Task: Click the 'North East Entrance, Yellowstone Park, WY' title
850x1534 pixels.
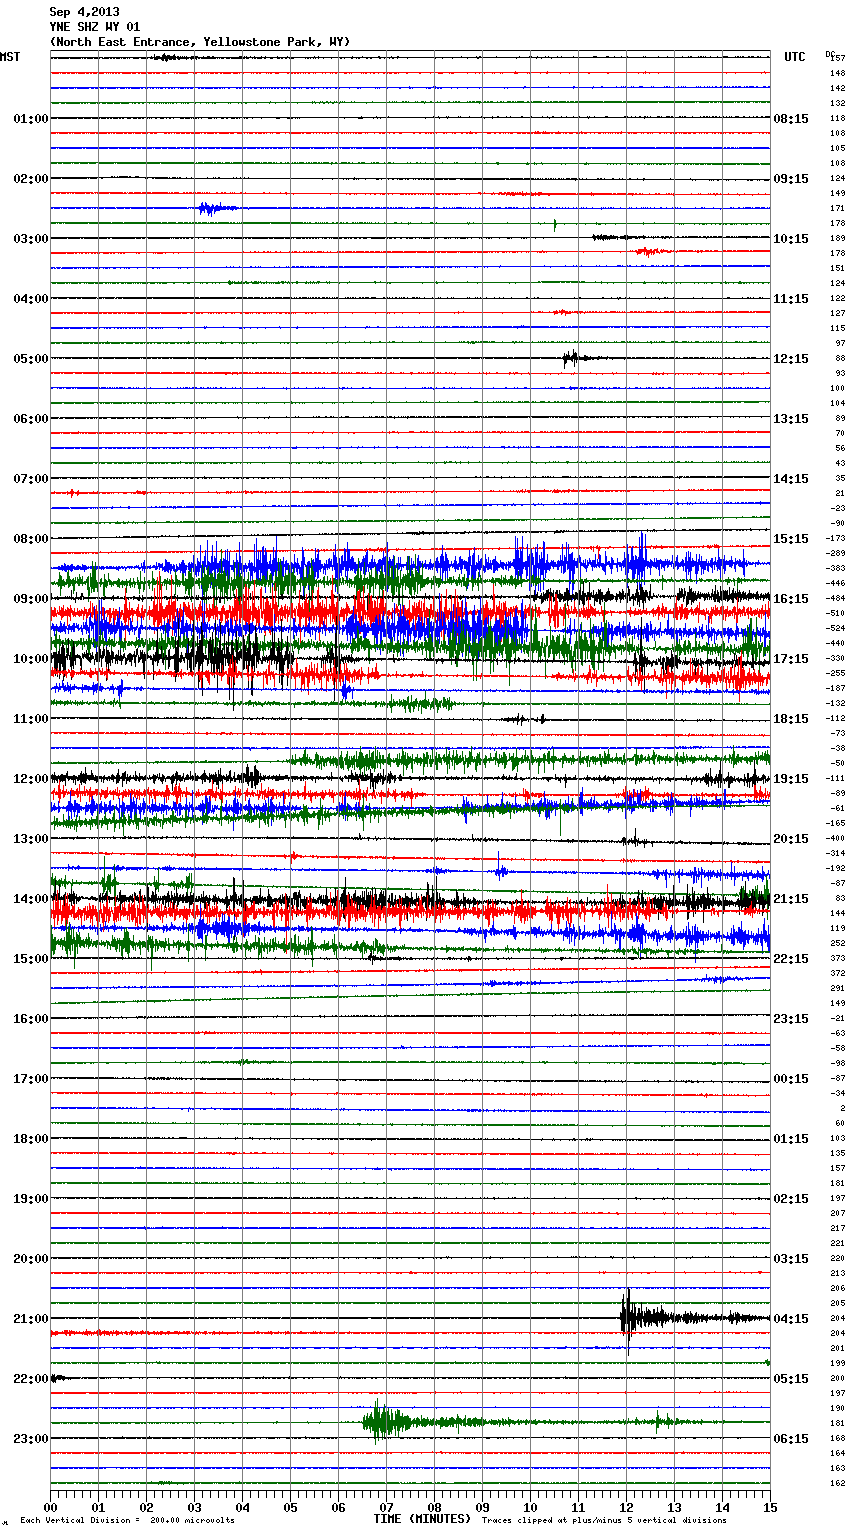Action: coord(200,42)
